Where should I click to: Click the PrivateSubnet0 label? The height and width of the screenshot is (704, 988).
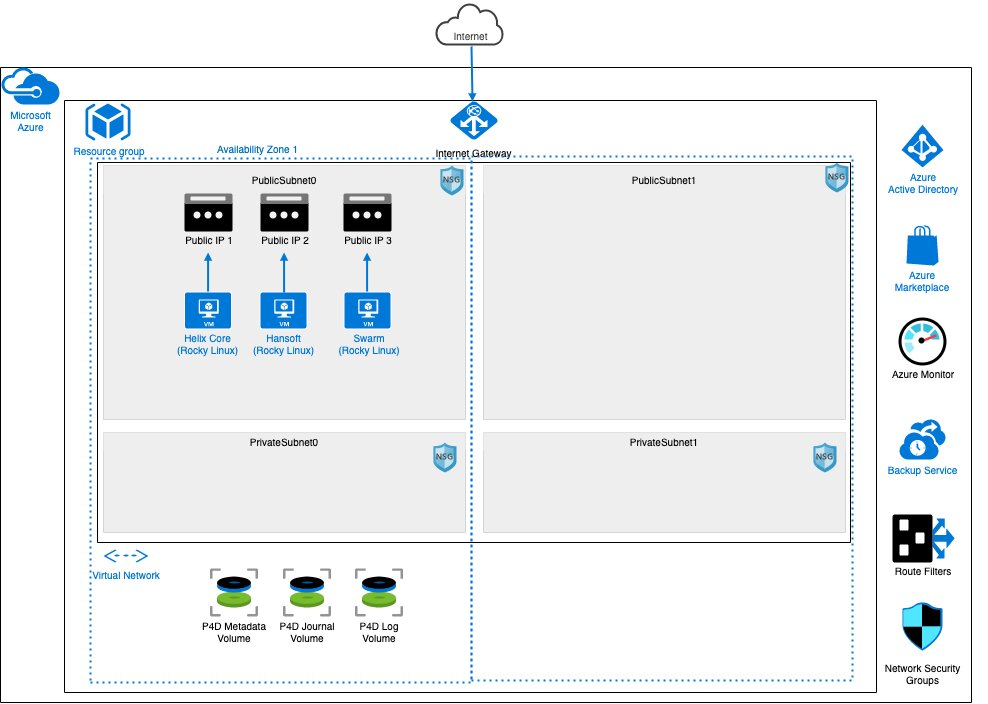[x=284, y=442]
